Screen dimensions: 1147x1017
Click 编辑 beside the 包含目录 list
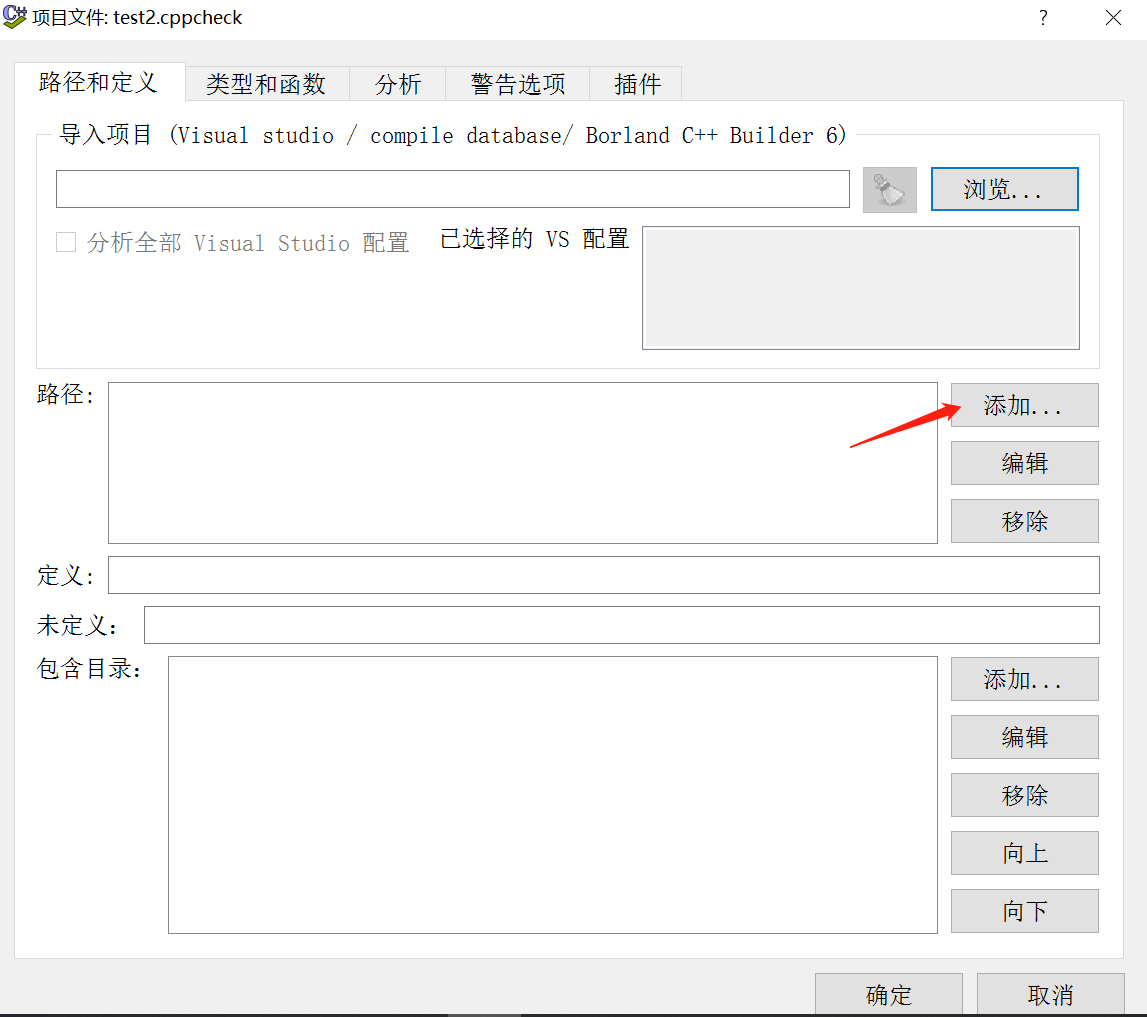pos(1024,737)
